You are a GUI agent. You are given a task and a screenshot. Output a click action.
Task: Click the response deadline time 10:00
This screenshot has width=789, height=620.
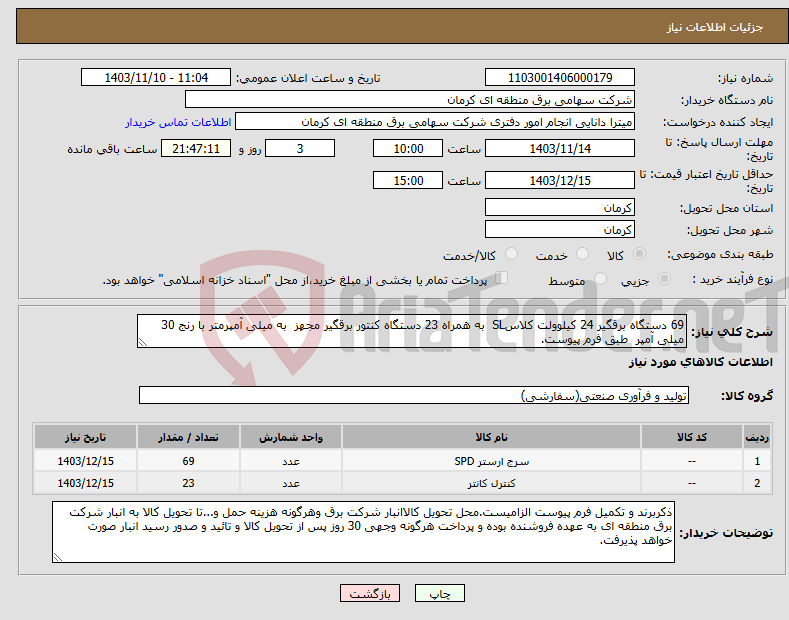pyautogui.click(x=408, y=148)
